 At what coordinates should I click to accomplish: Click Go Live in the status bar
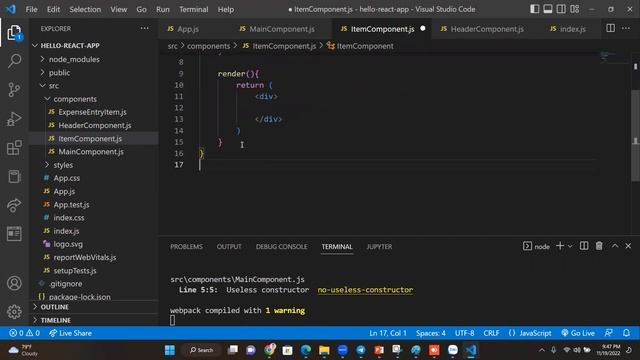click(578, 333)
